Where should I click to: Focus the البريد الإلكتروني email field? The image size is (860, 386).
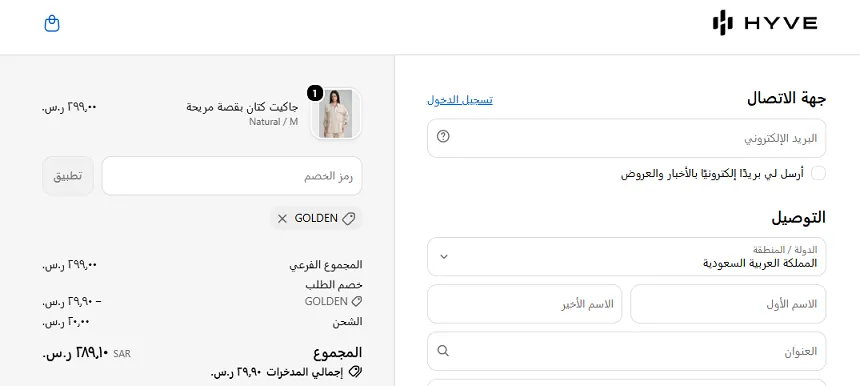click(x=626, y=138)
